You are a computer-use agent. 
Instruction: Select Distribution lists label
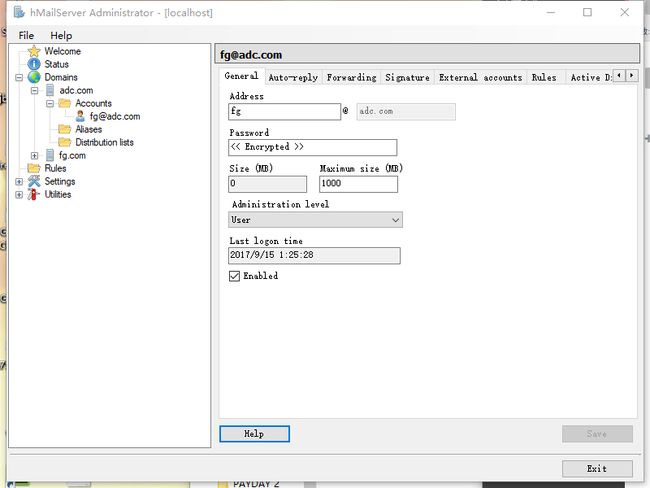coord(104,142)
